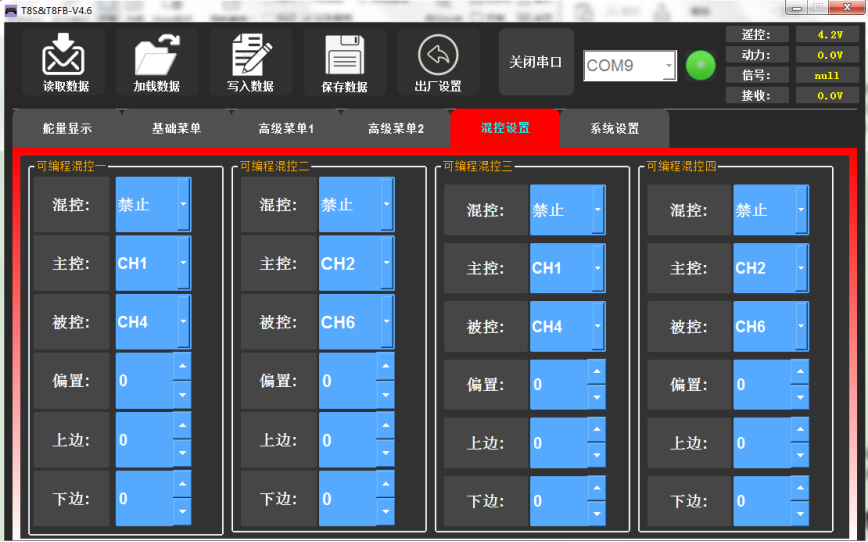Decrease 上边 value in mix two with down arrow
This screenshot has height=542, width=868.
385,453
